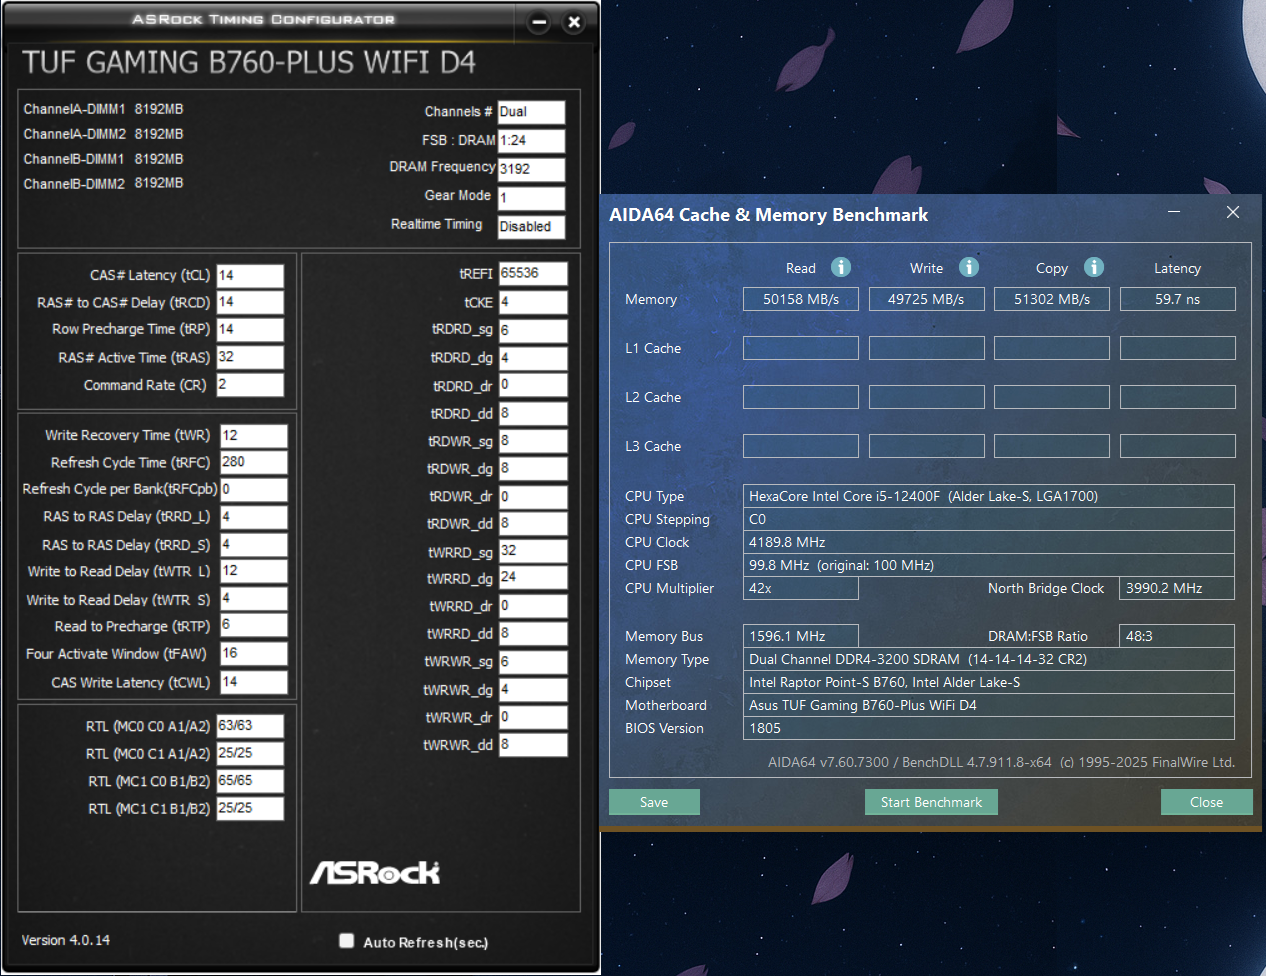
Task: Click the Realtime Timing field
Action: [532, 227]
